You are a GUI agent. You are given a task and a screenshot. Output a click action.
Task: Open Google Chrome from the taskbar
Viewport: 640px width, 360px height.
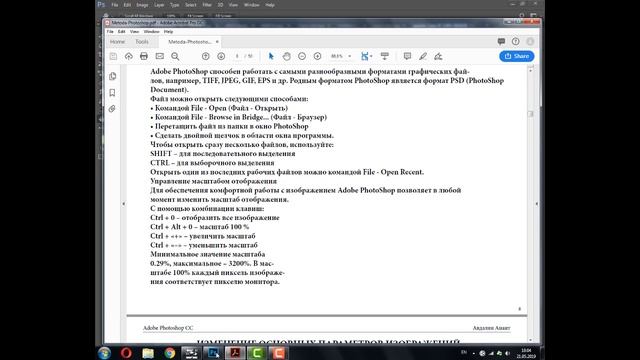[x=169, y=353]
